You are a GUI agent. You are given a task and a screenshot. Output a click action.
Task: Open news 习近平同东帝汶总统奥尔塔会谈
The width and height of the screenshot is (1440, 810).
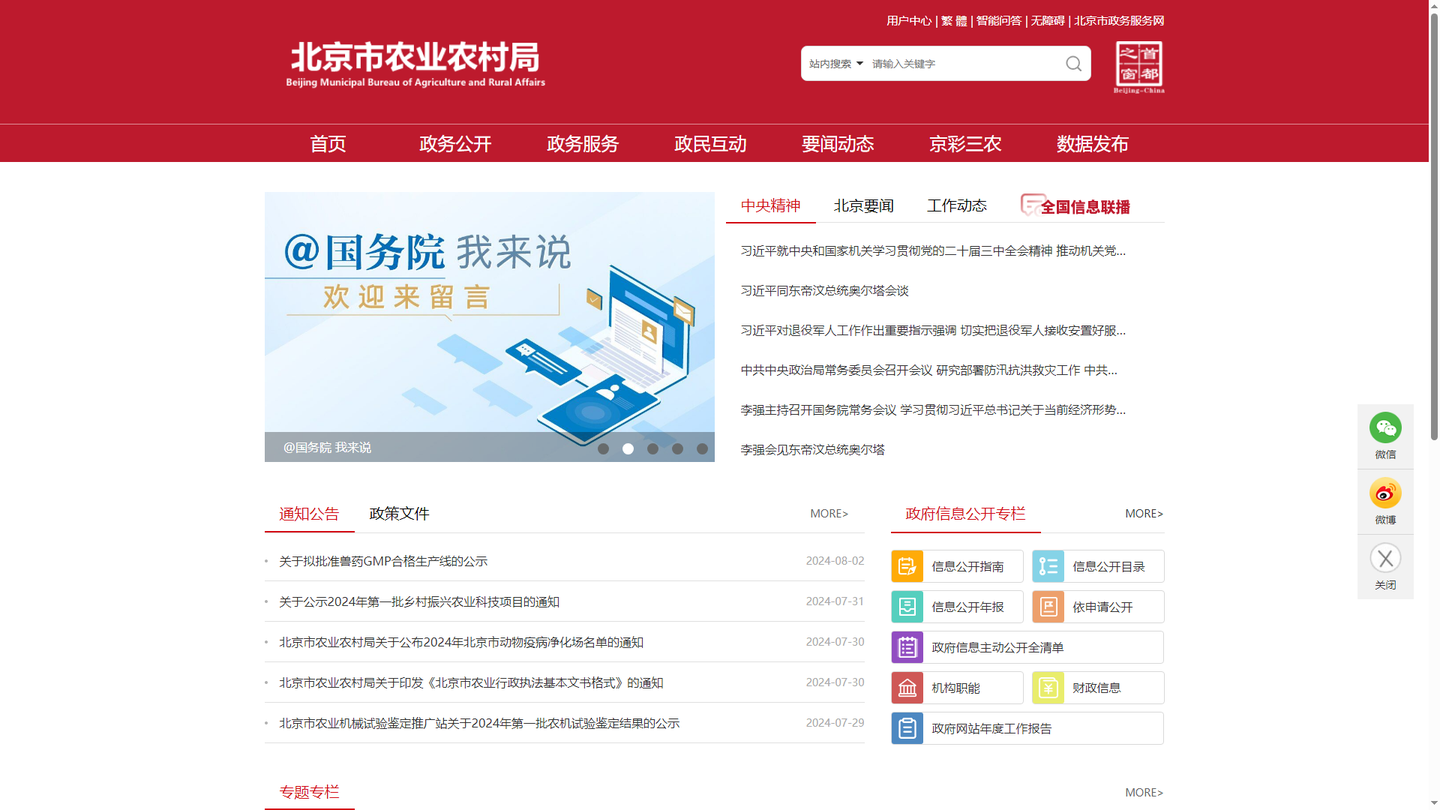(x=825, y=291)
